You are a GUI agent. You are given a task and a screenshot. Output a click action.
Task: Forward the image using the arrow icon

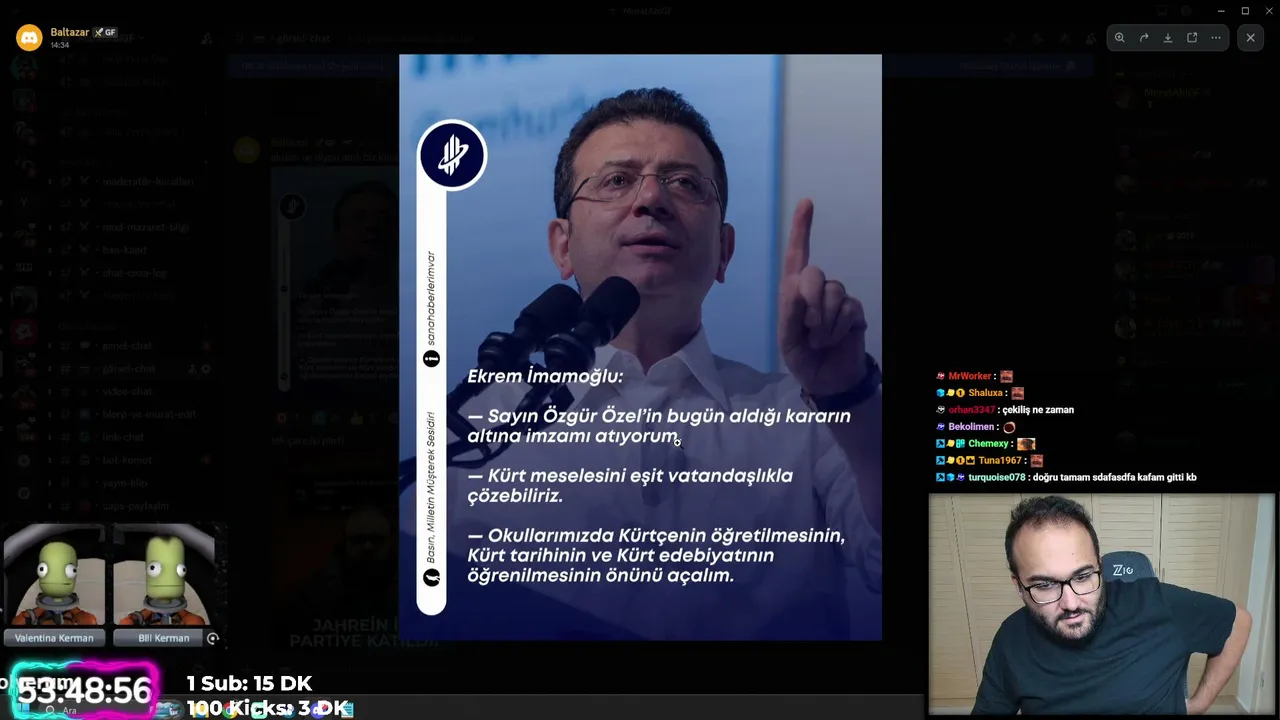coord(1144,38)
